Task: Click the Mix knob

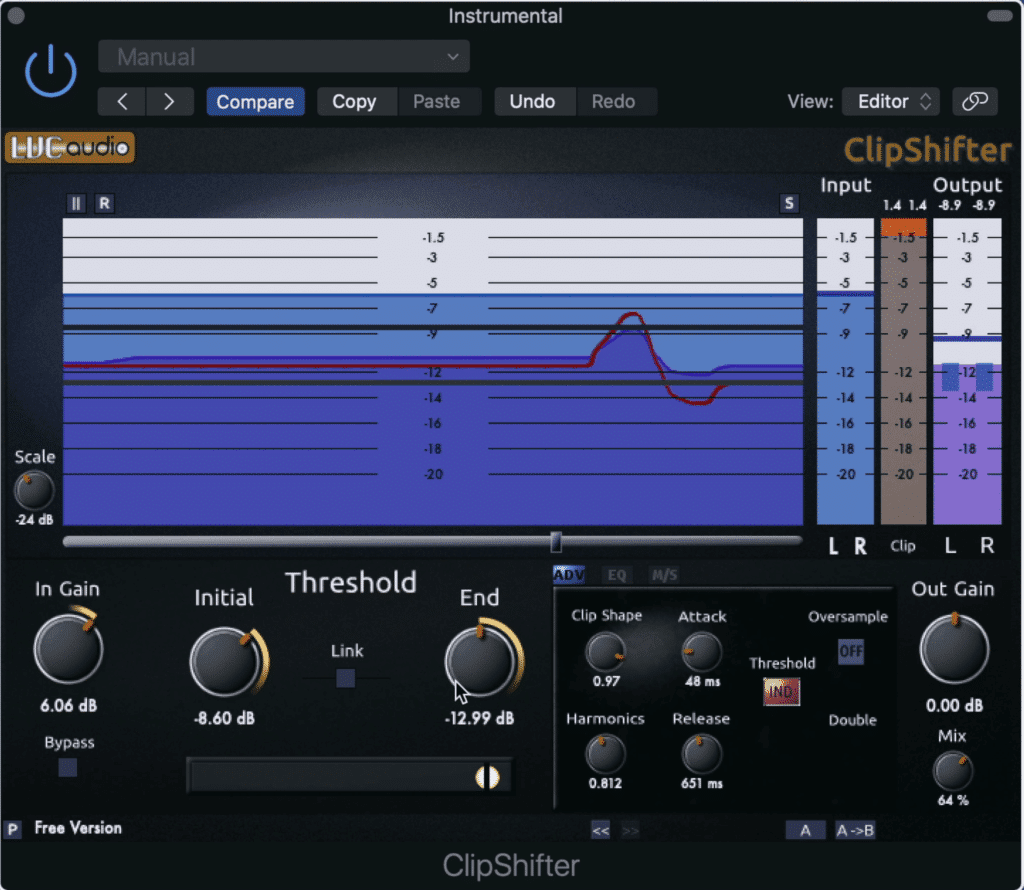Action: (x=953, y=771)
